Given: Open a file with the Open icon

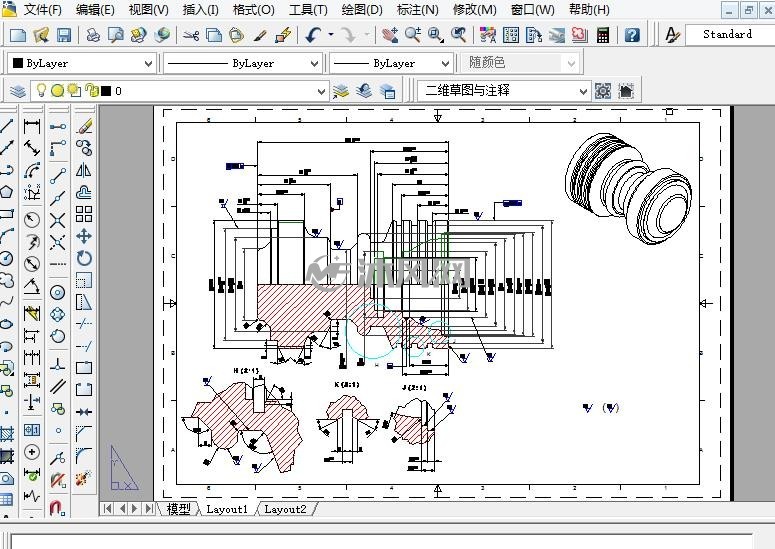Looking at the screenshot, I should 41,35.
